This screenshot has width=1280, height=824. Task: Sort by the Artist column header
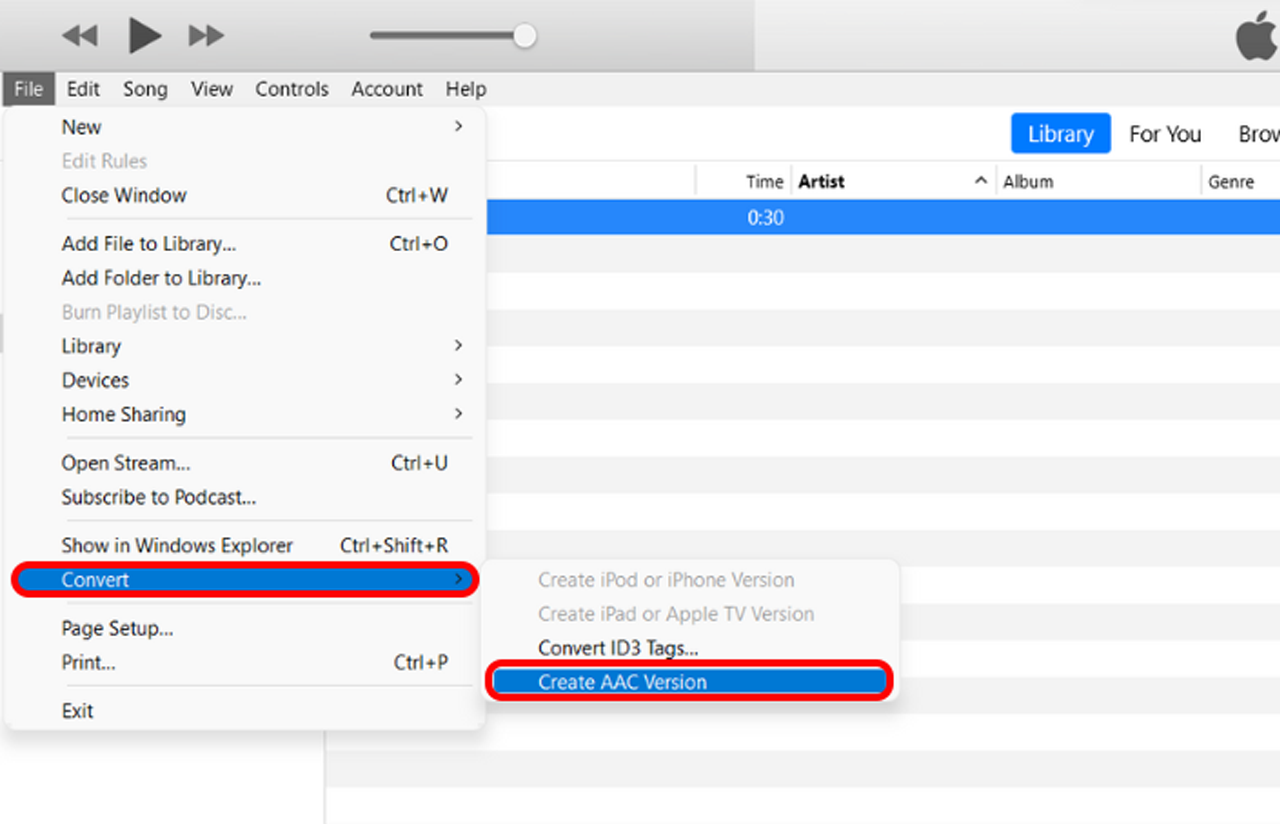pyautogui.click(x=893, y=182)
